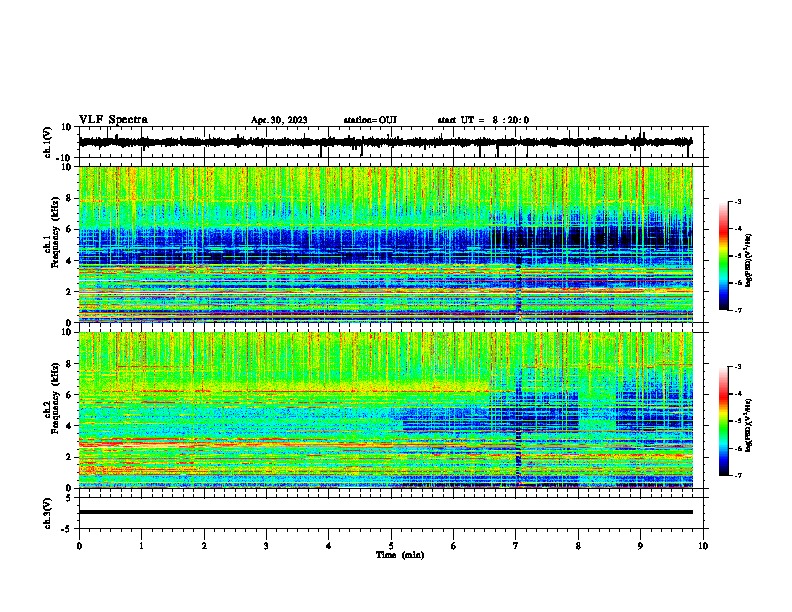Click the ch.2 spectrogram color scale bar

(x=724, y=421)
